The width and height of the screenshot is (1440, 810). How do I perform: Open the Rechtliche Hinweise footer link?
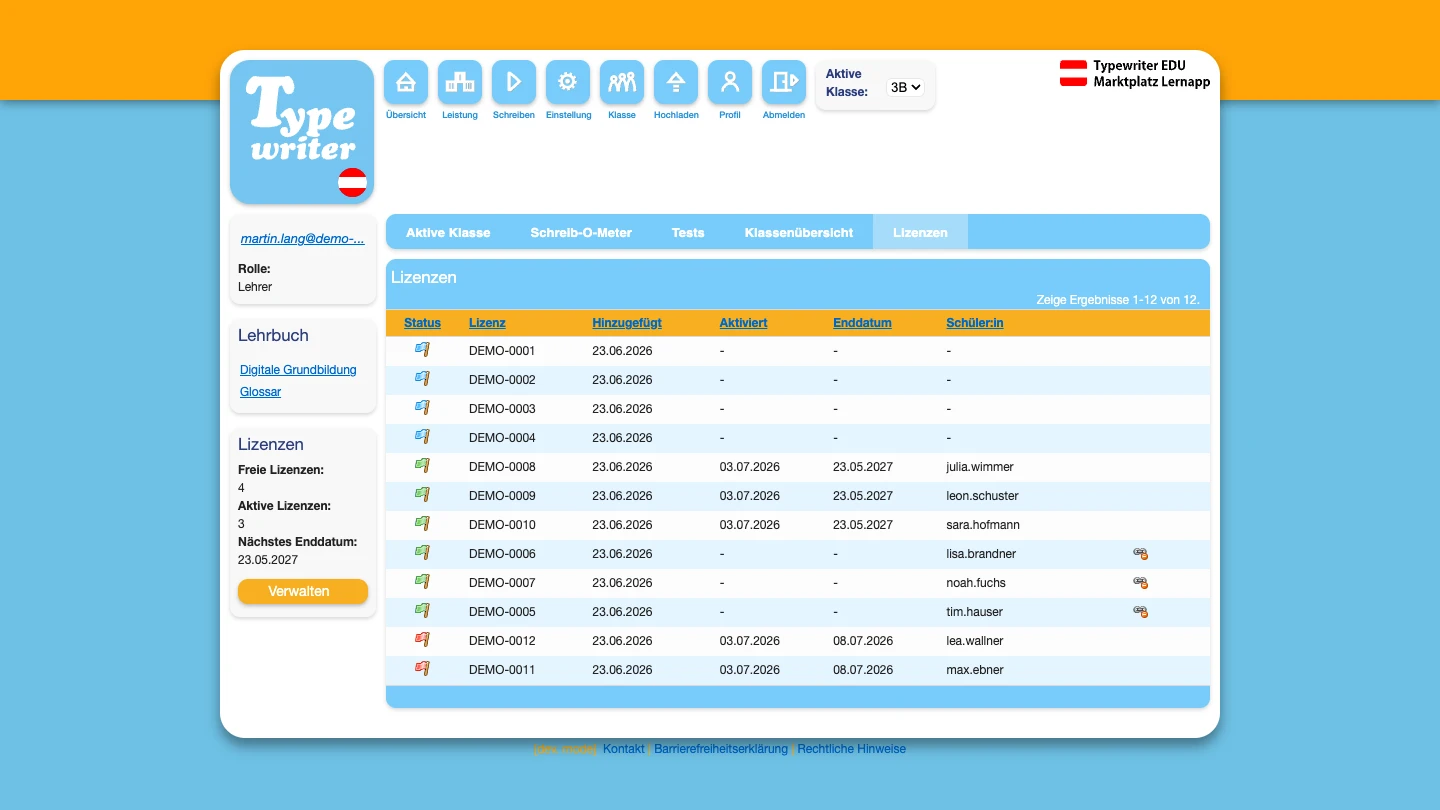(x=852, y=749)
